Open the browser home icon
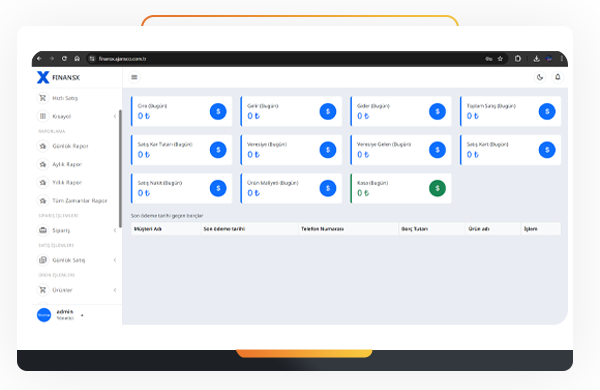This screenshot has width=600, height=390. click(x=77, y=59)
